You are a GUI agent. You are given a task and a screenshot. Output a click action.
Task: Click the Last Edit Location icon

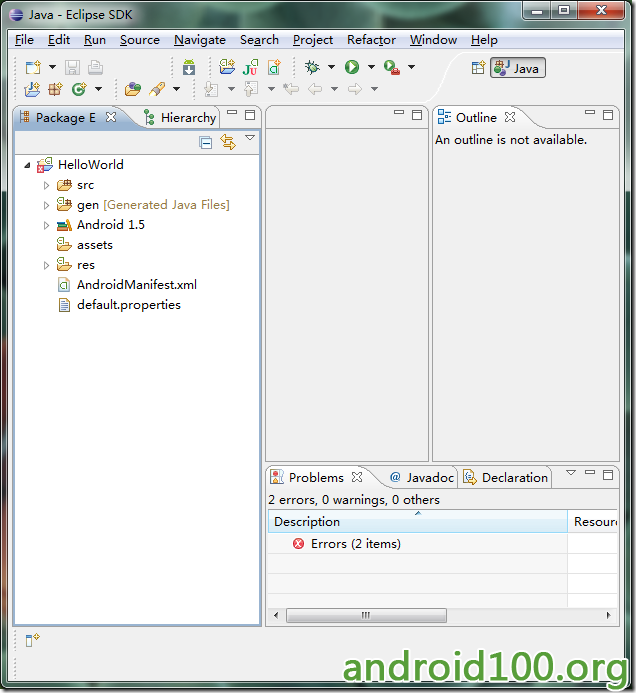[x=291, y=89]
